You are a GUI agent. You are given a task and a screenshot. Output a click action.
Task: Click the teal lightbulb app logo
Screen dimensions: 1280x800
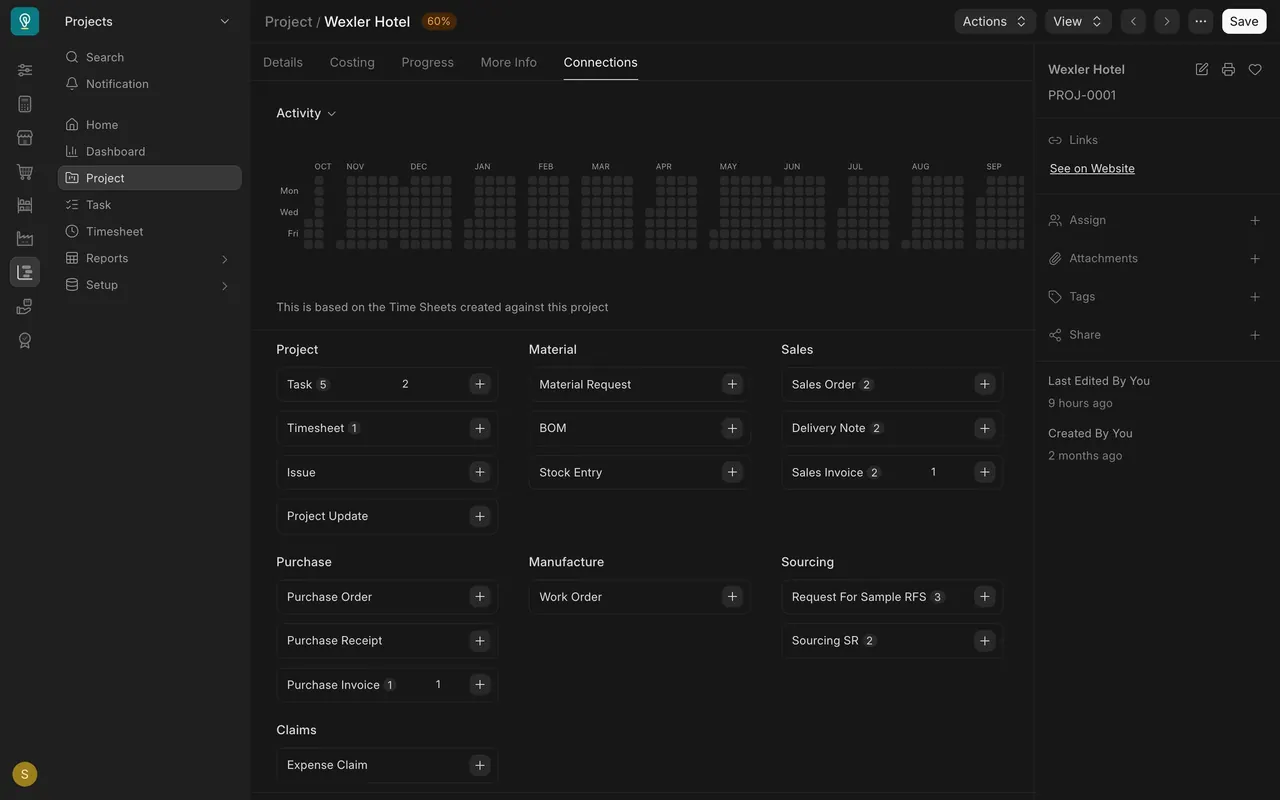point(25,21)
